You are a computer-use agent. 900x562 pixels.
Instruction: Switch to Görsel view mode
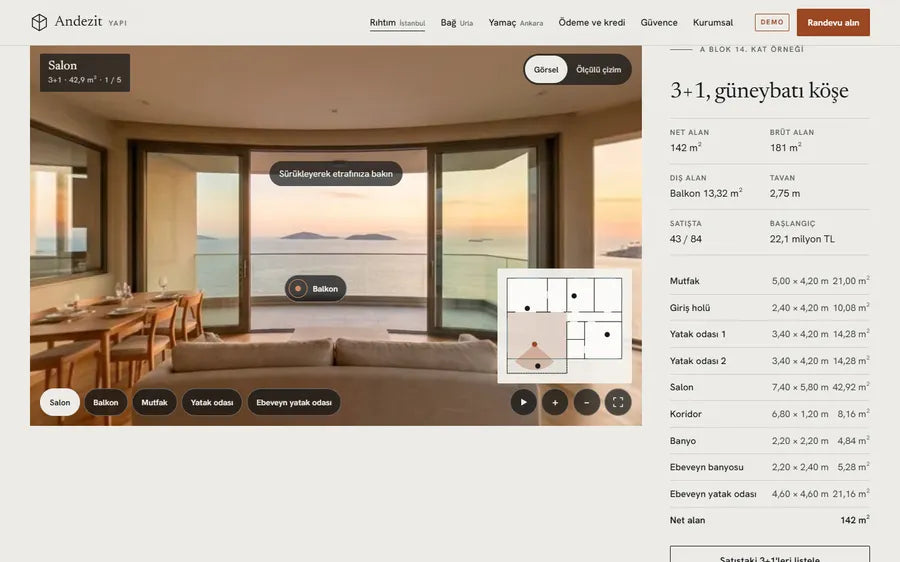pos(546,69)
